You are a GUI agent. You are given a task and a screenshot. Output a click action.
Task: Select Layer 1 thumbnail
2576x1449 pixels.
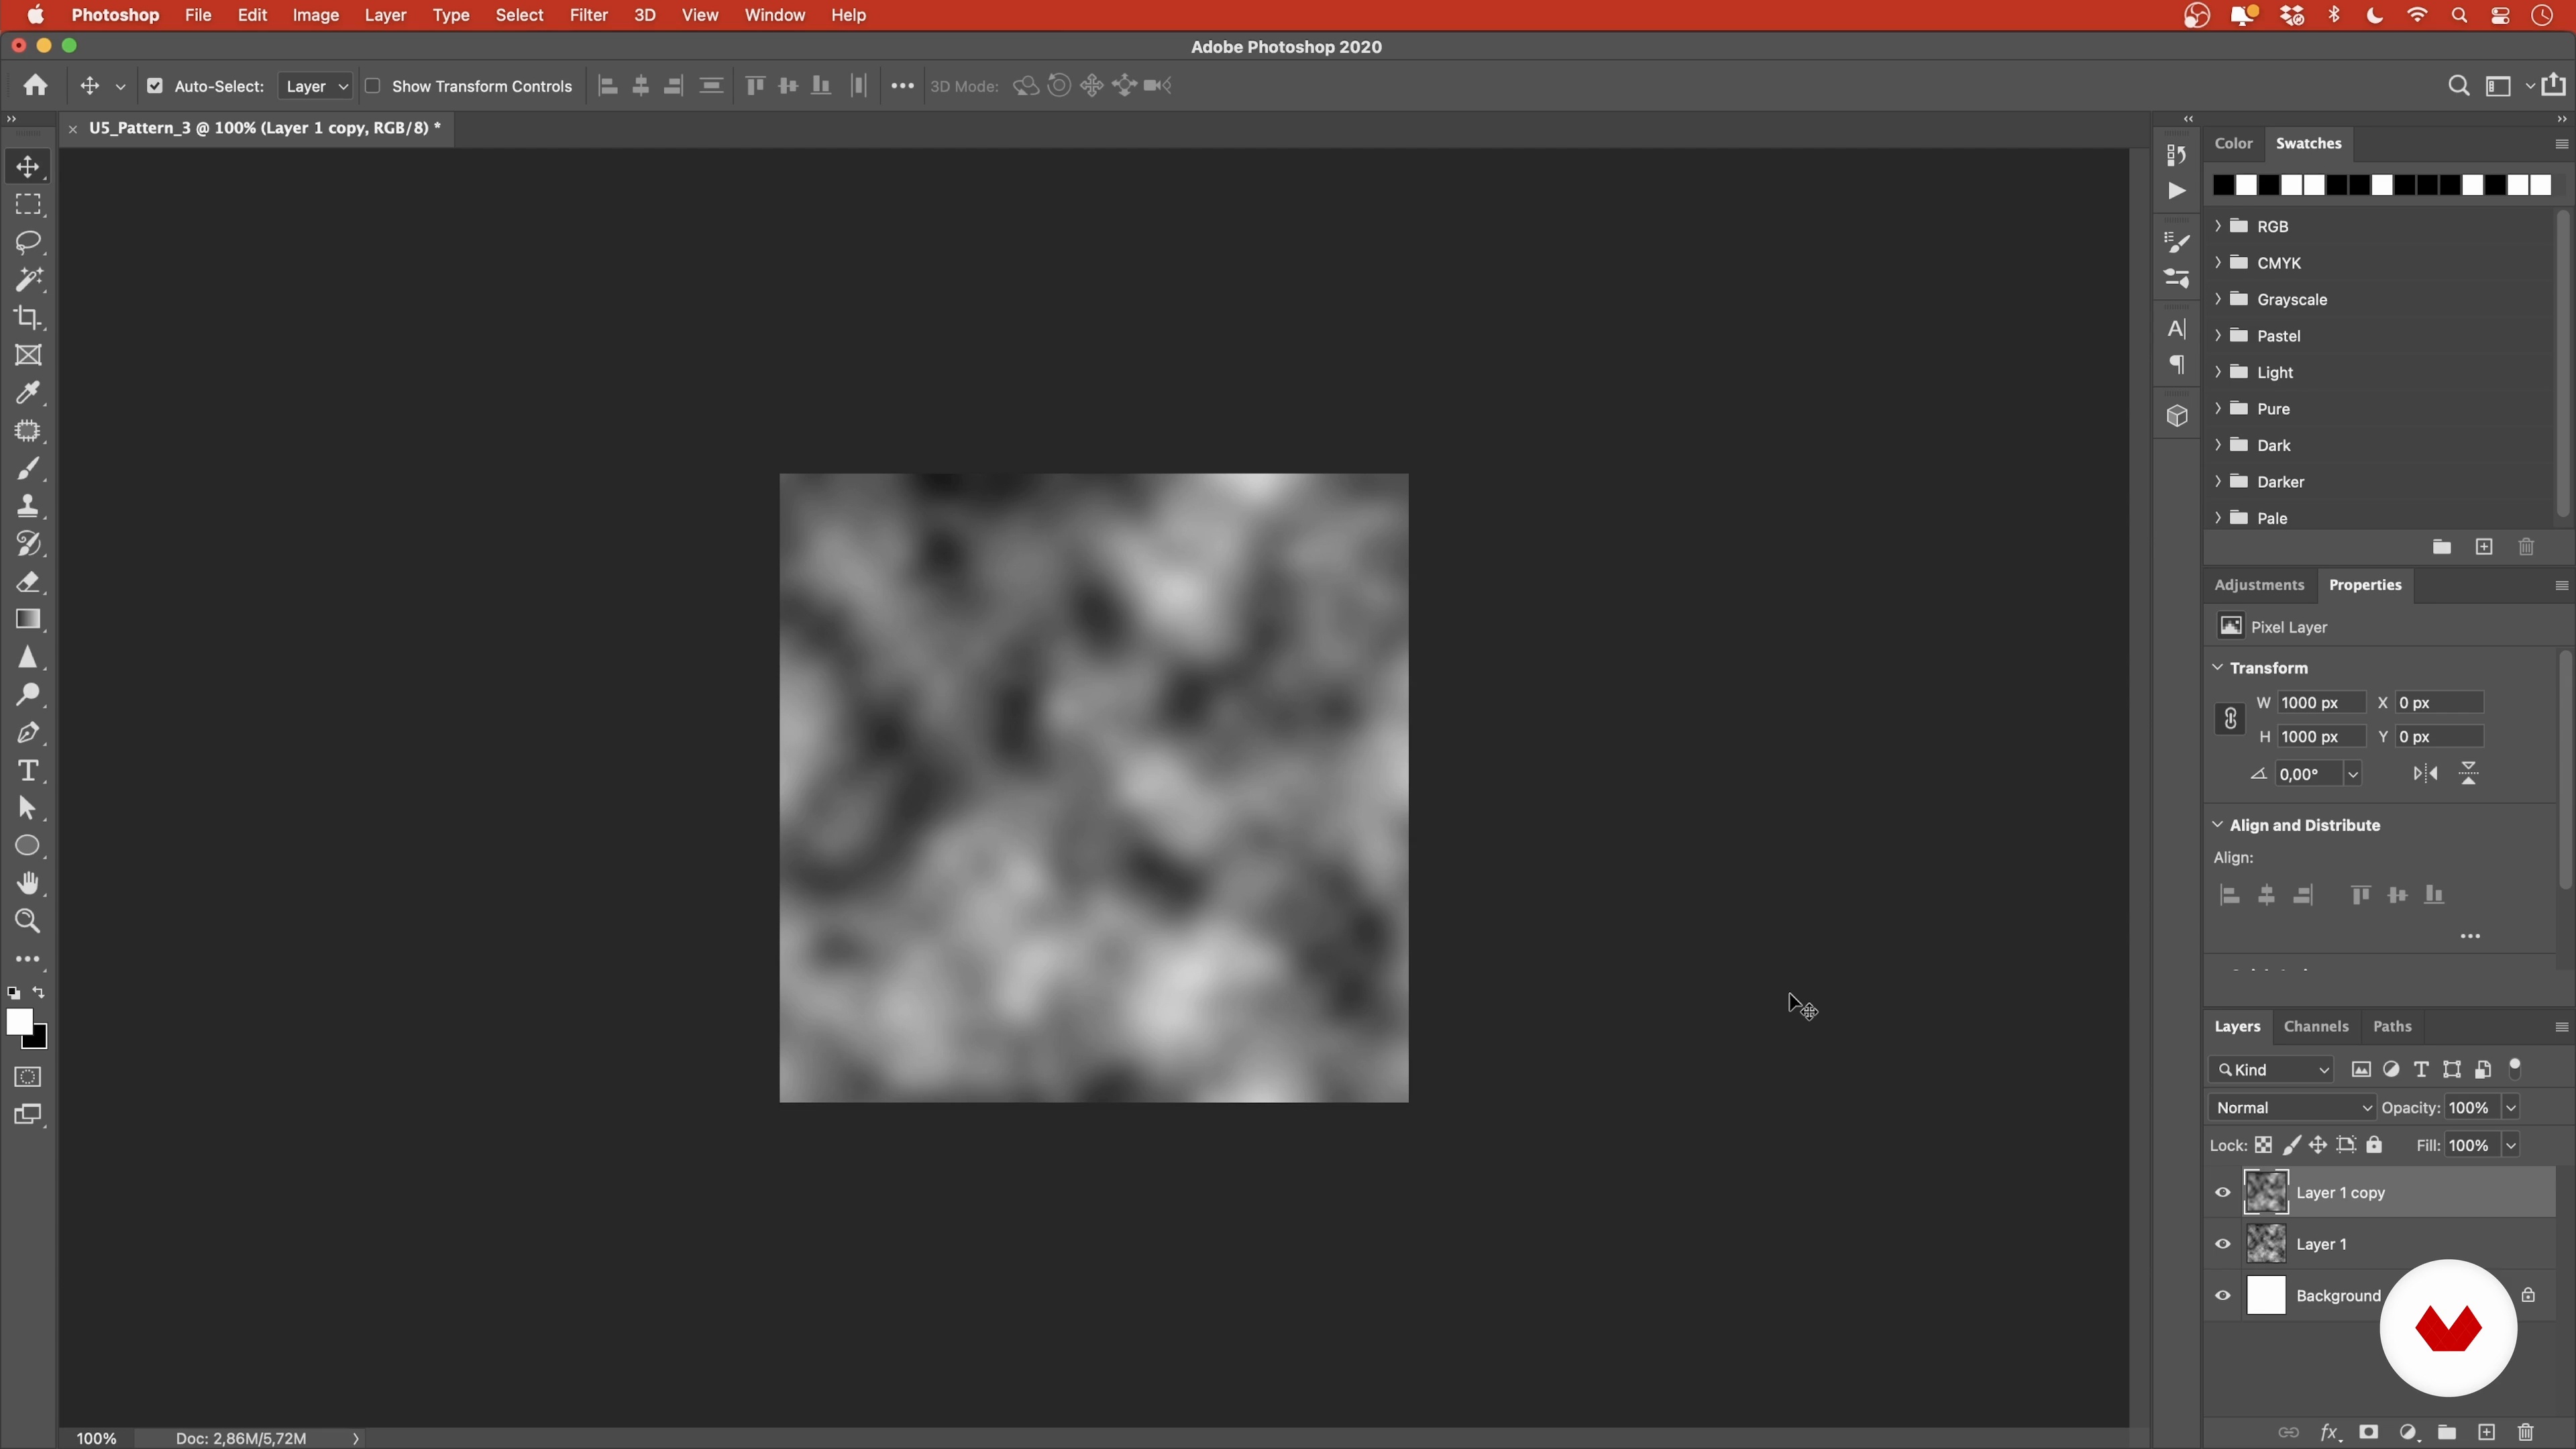[x=2266, y=1244]
